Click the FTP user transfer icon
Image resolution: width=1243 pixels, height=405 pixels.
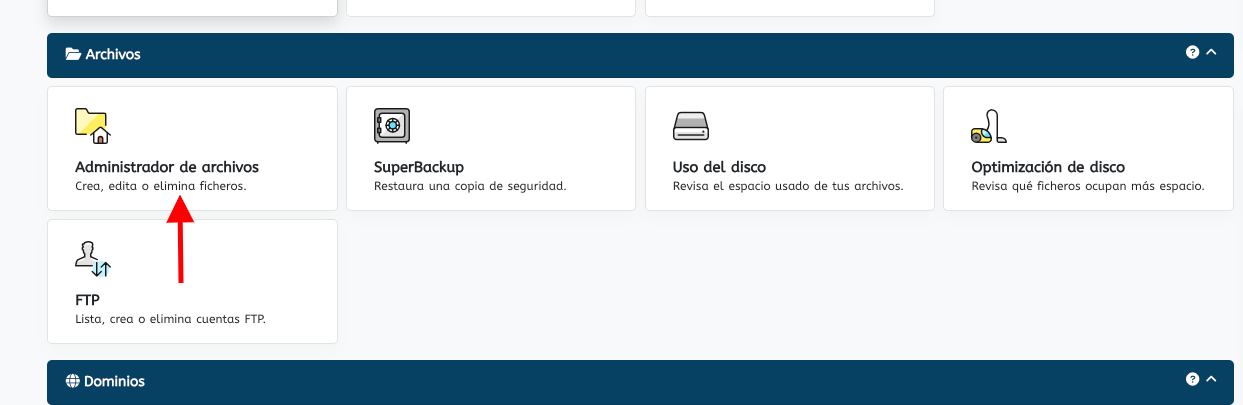(93, 258)
